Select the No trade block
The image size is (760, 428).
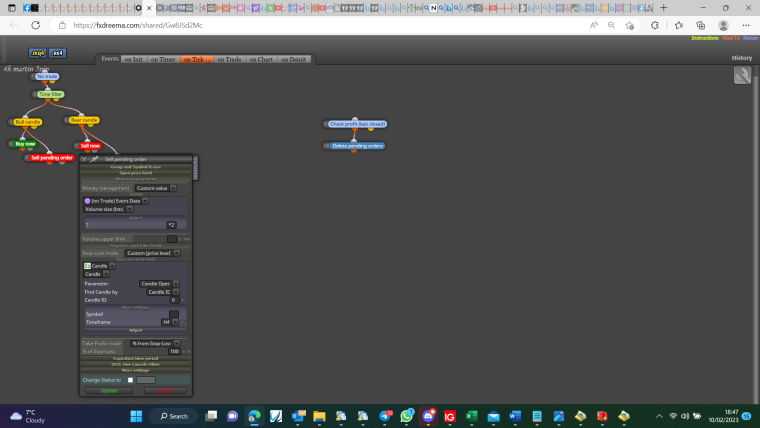click(x=47, y=77)
